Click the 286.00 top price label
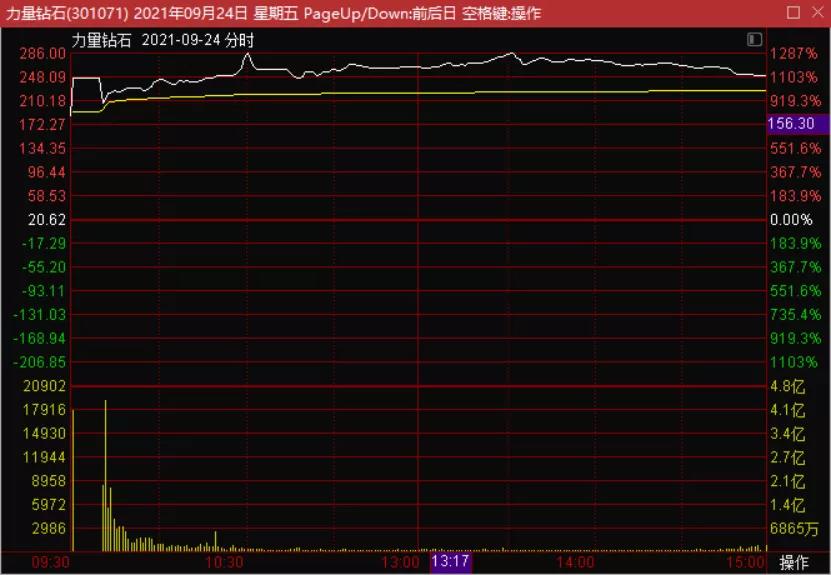The height and width of the screenshot is (575, 831). pos(44,53)
